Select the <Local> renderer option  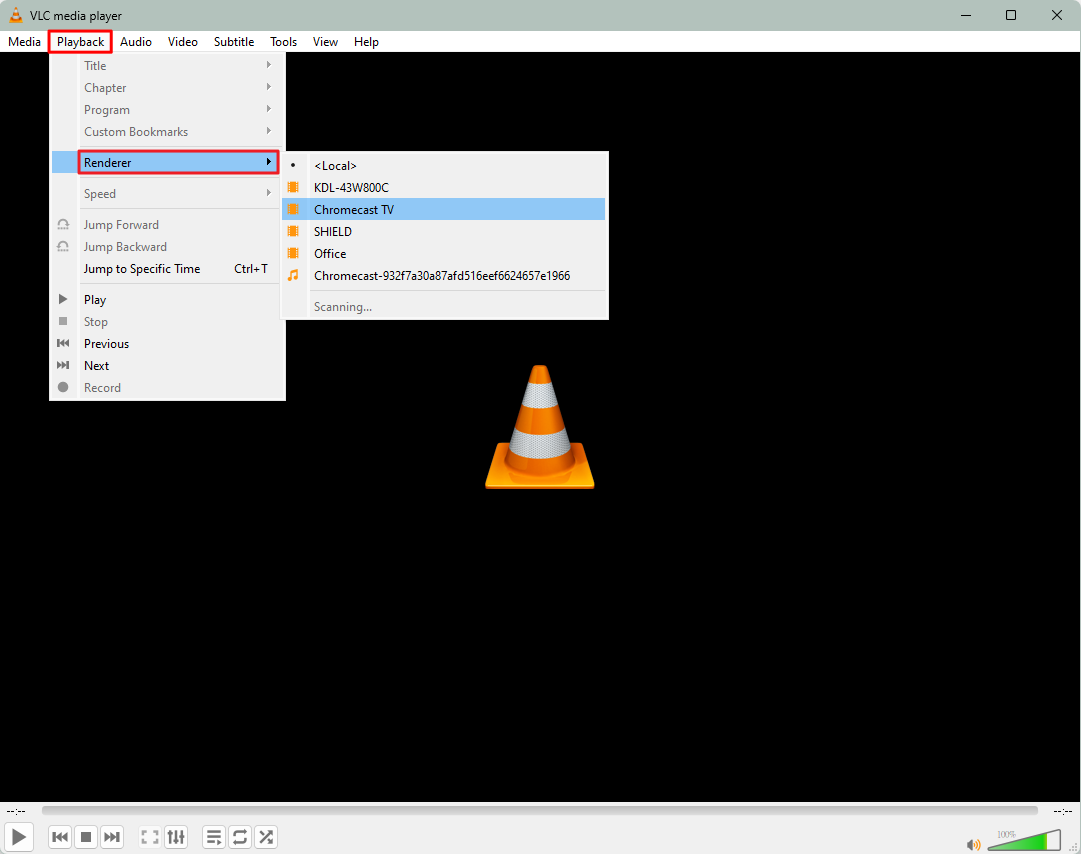[x=443, y=165]
